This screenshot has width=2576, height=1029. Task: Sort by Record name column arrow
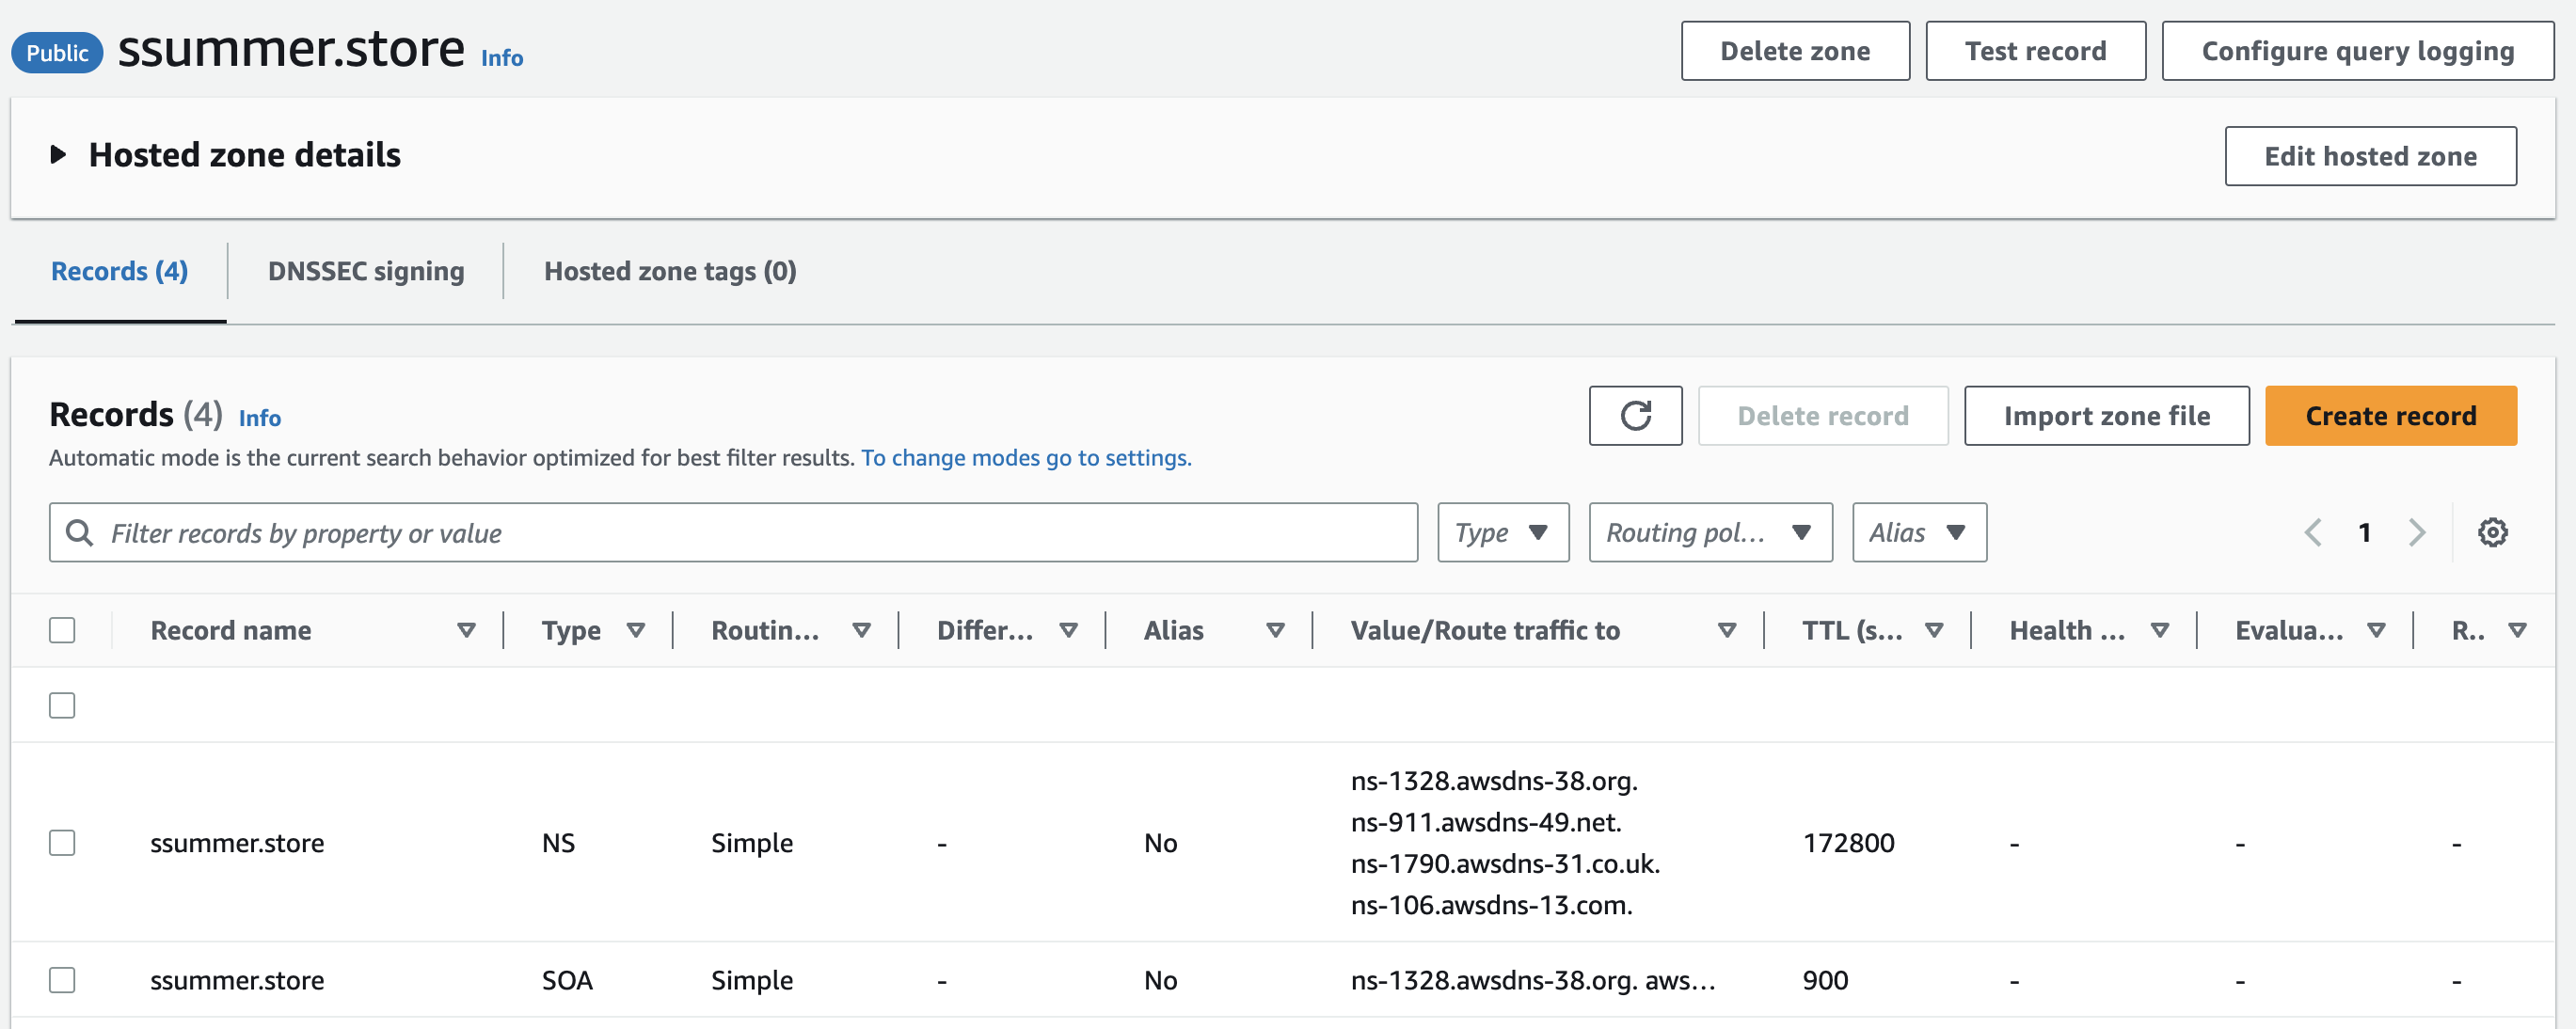click(466, 630)
